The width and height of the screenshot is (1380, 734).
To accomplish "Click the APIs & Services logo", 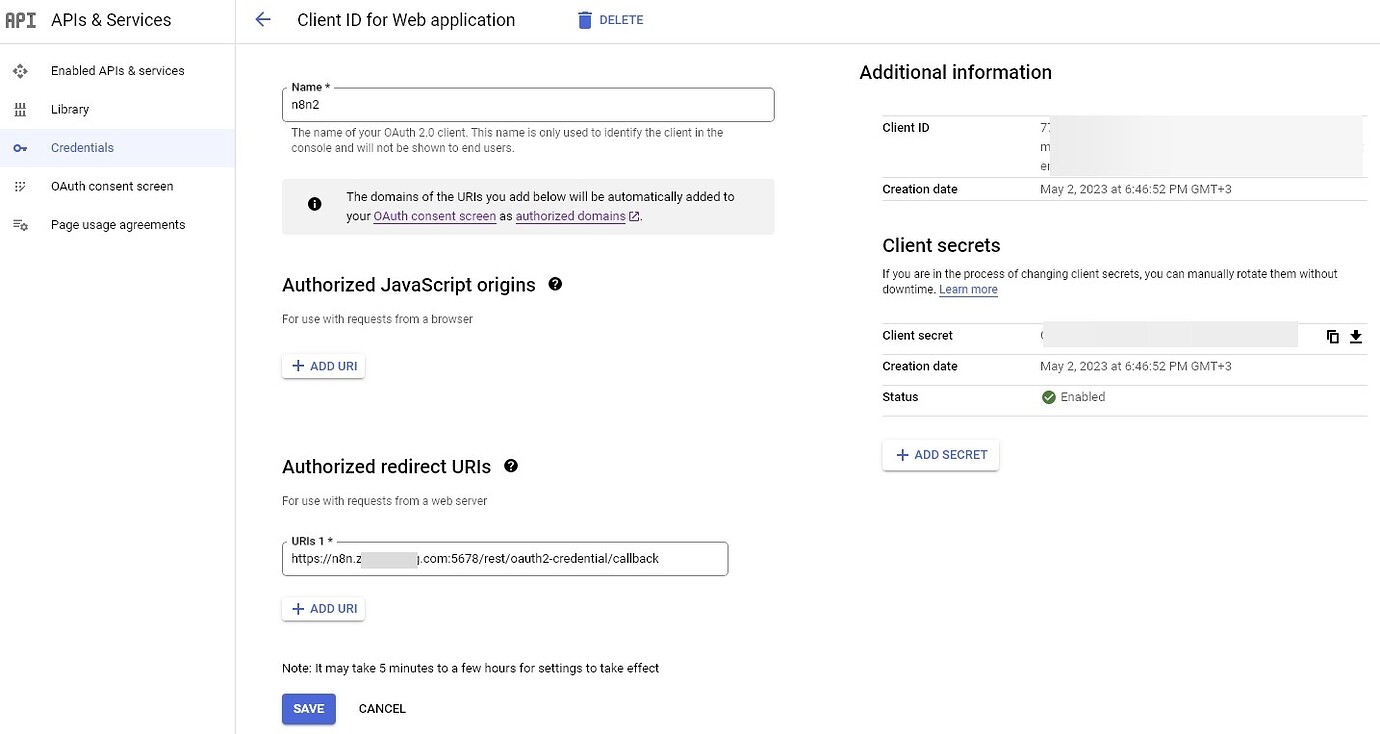I will (x=95, y=19).
